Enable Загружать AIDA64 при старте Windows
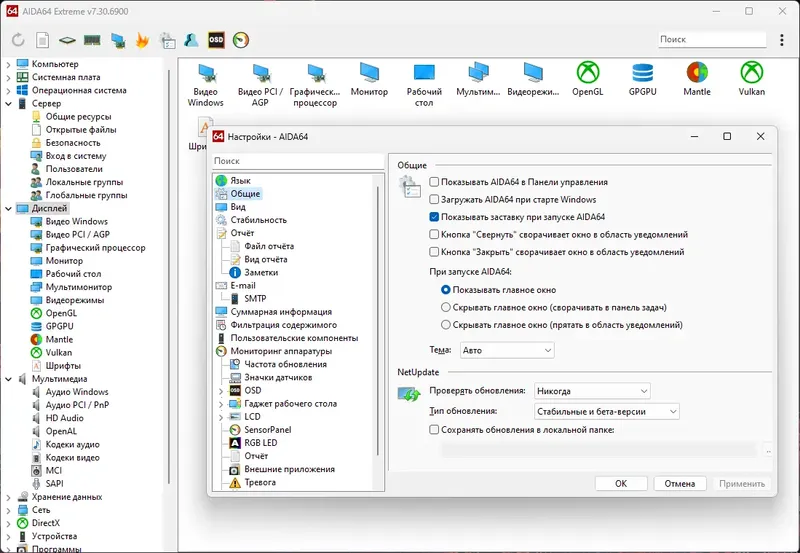The height and width of the screenshot is (553, 800). (x=434, y=199)
